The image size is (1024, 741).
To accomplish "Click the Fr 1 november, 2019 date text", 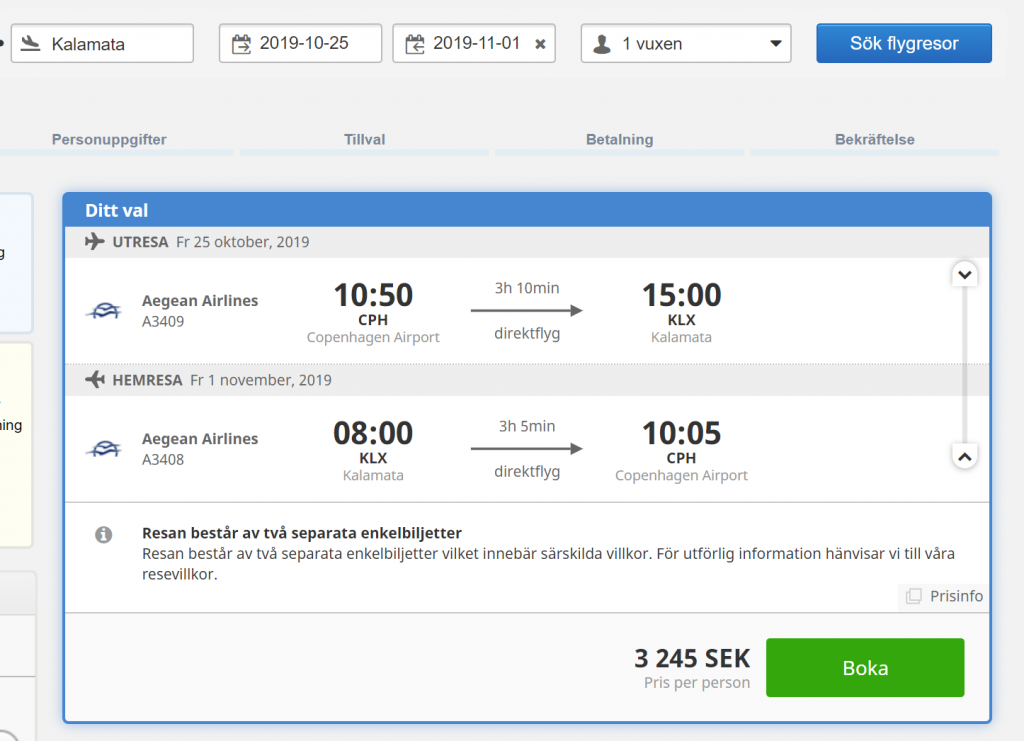I will (261, 380).
